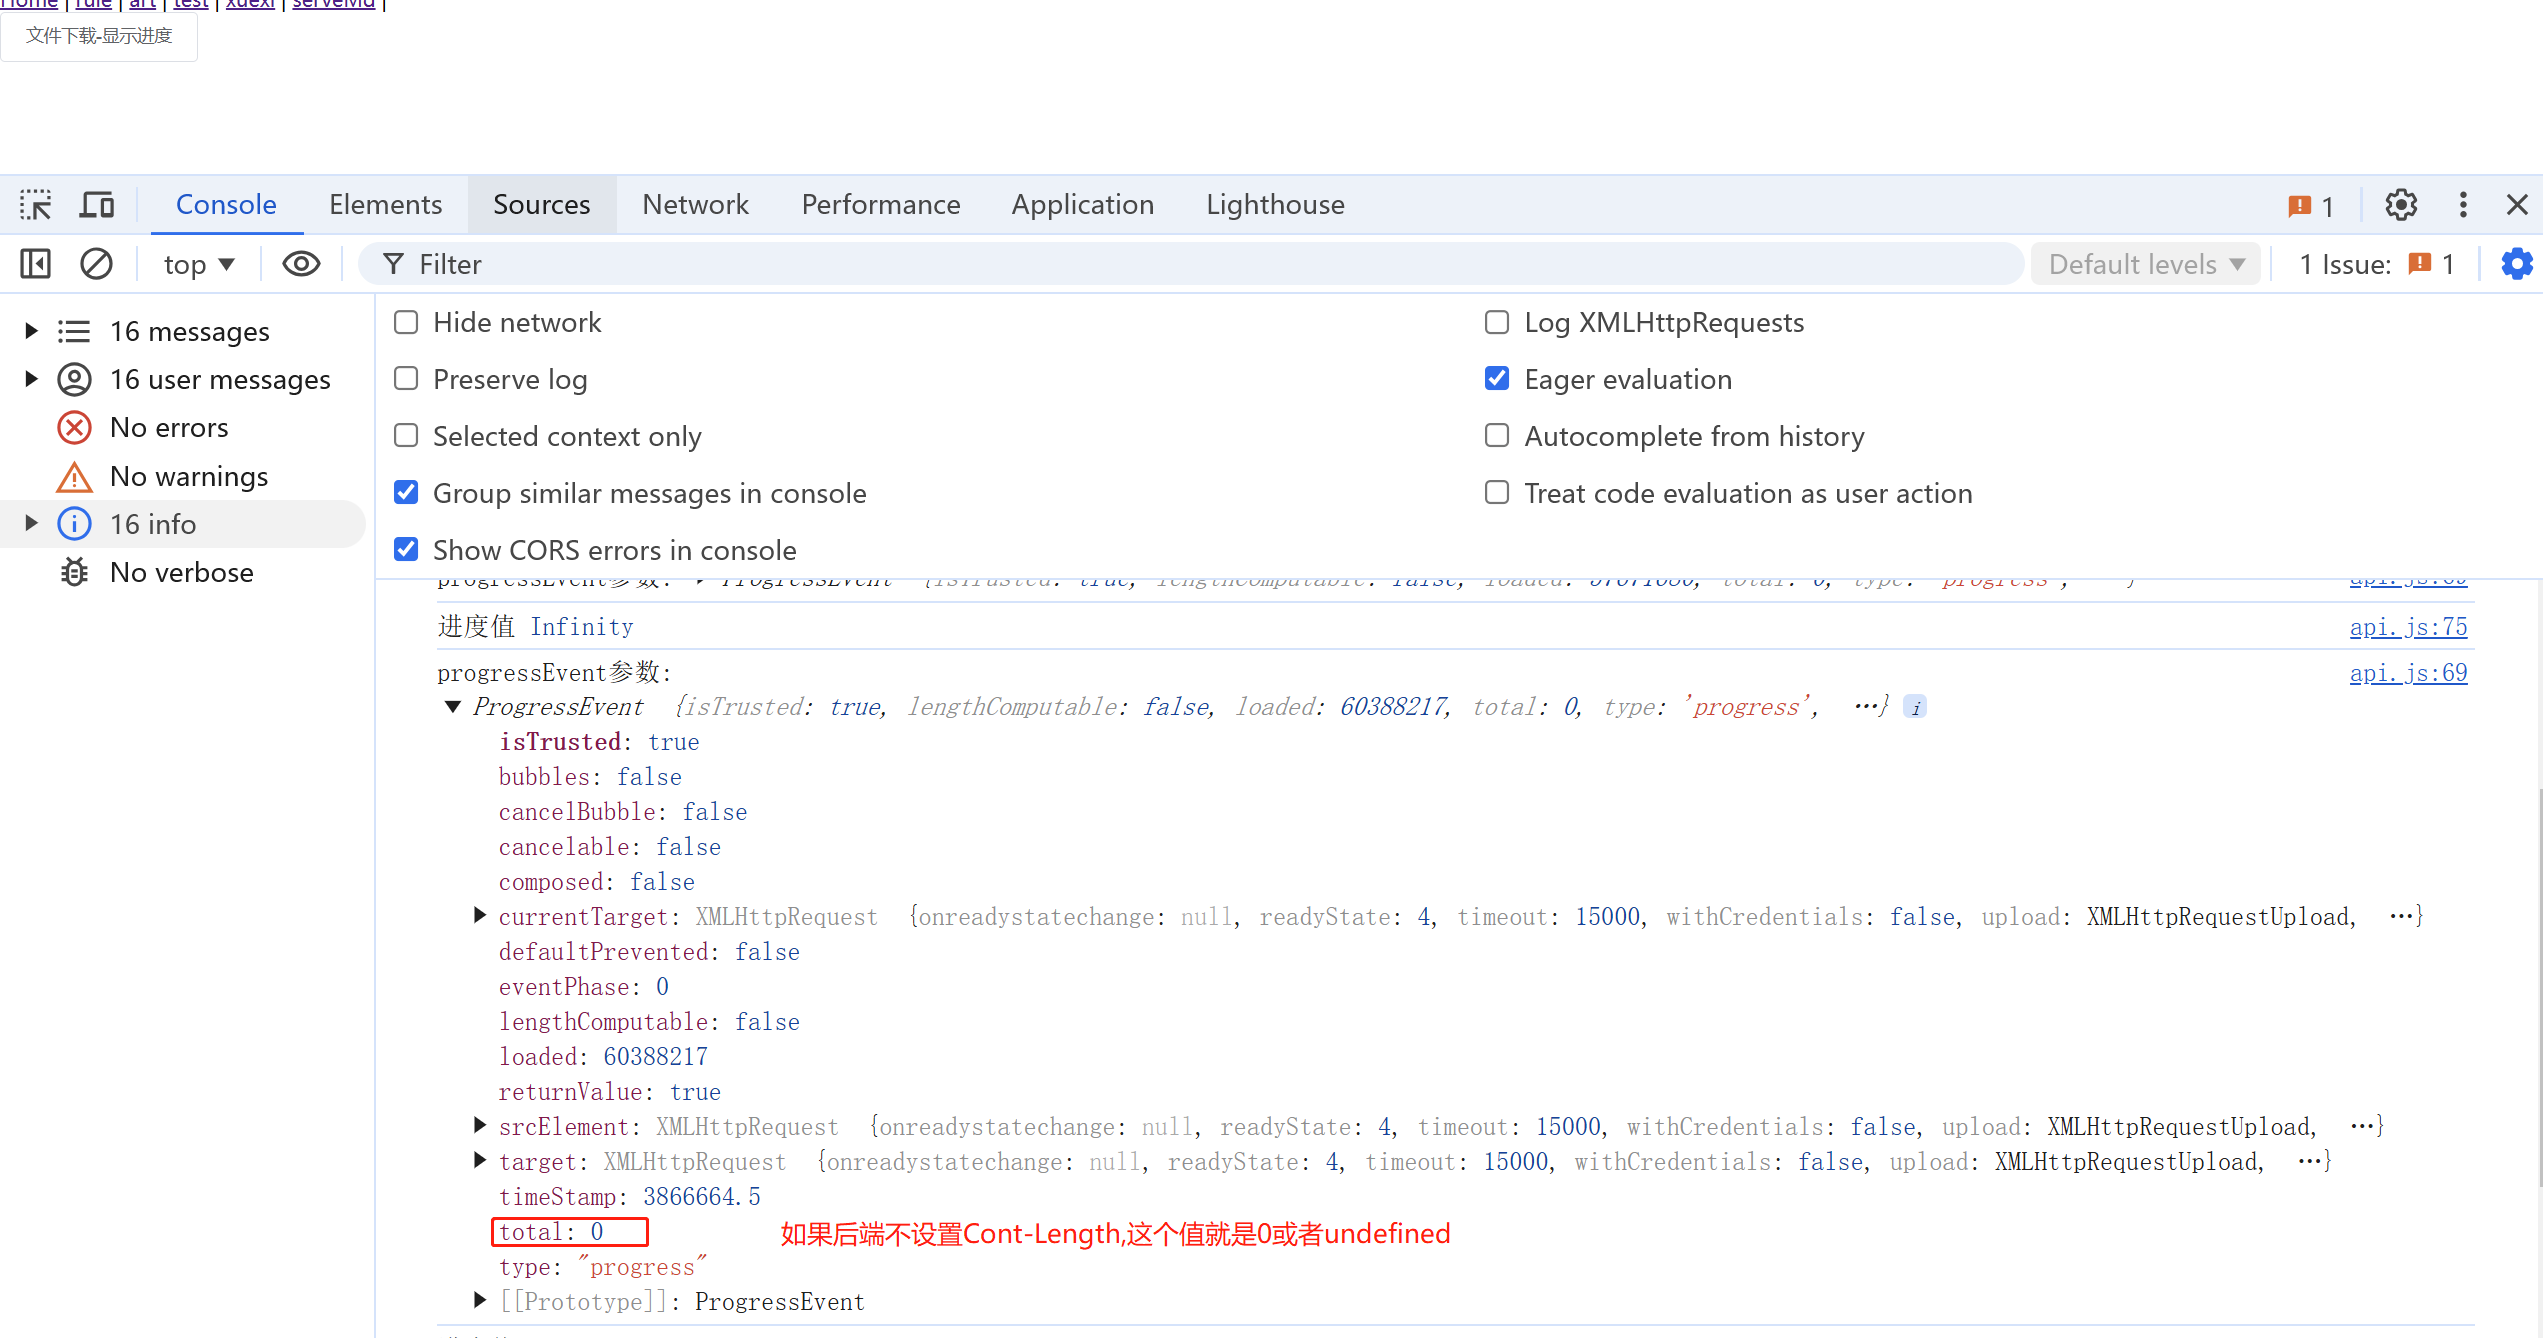Switch to the Network tab
Screen dimensions: 2543x1338
[695, 205]
